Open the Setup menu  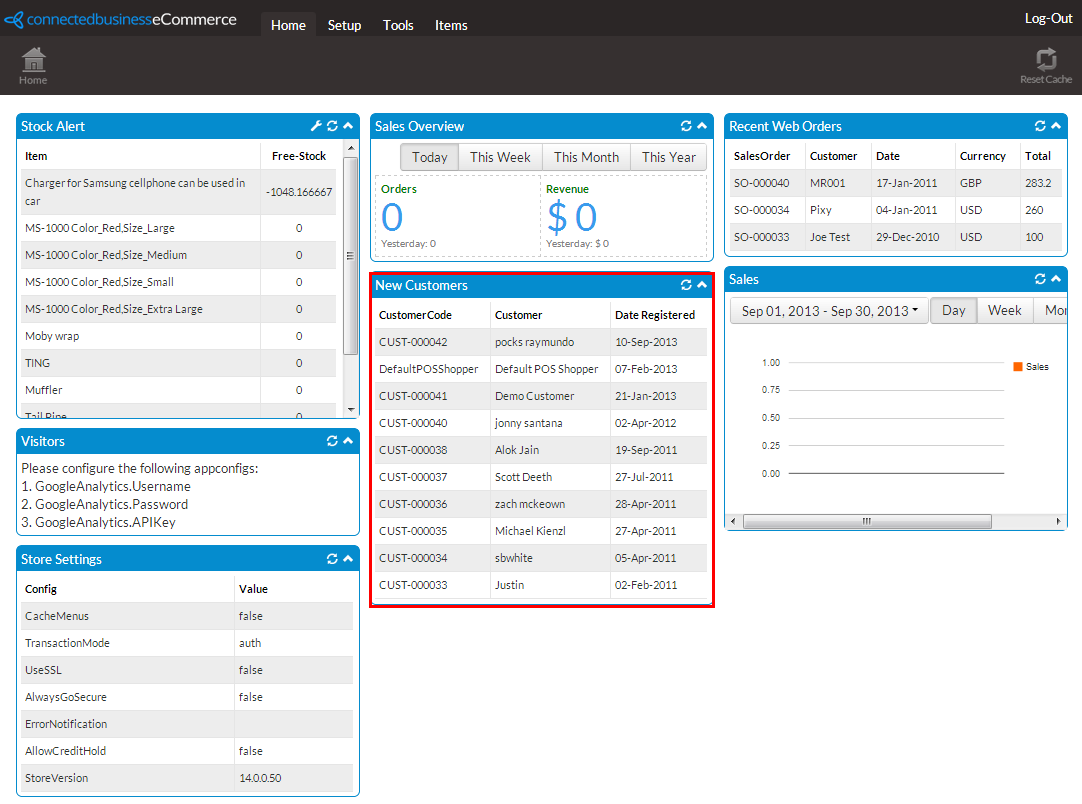344,25
